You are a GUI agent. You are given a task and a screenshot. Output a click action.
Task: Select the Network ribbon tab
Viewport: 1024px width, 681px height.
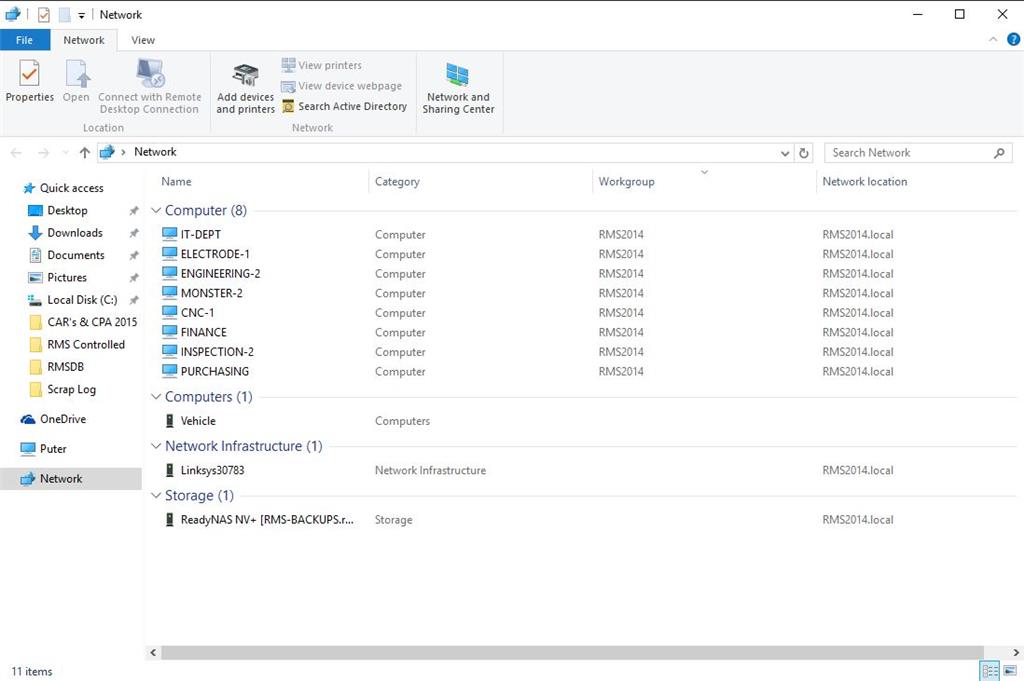pos(84,40)
